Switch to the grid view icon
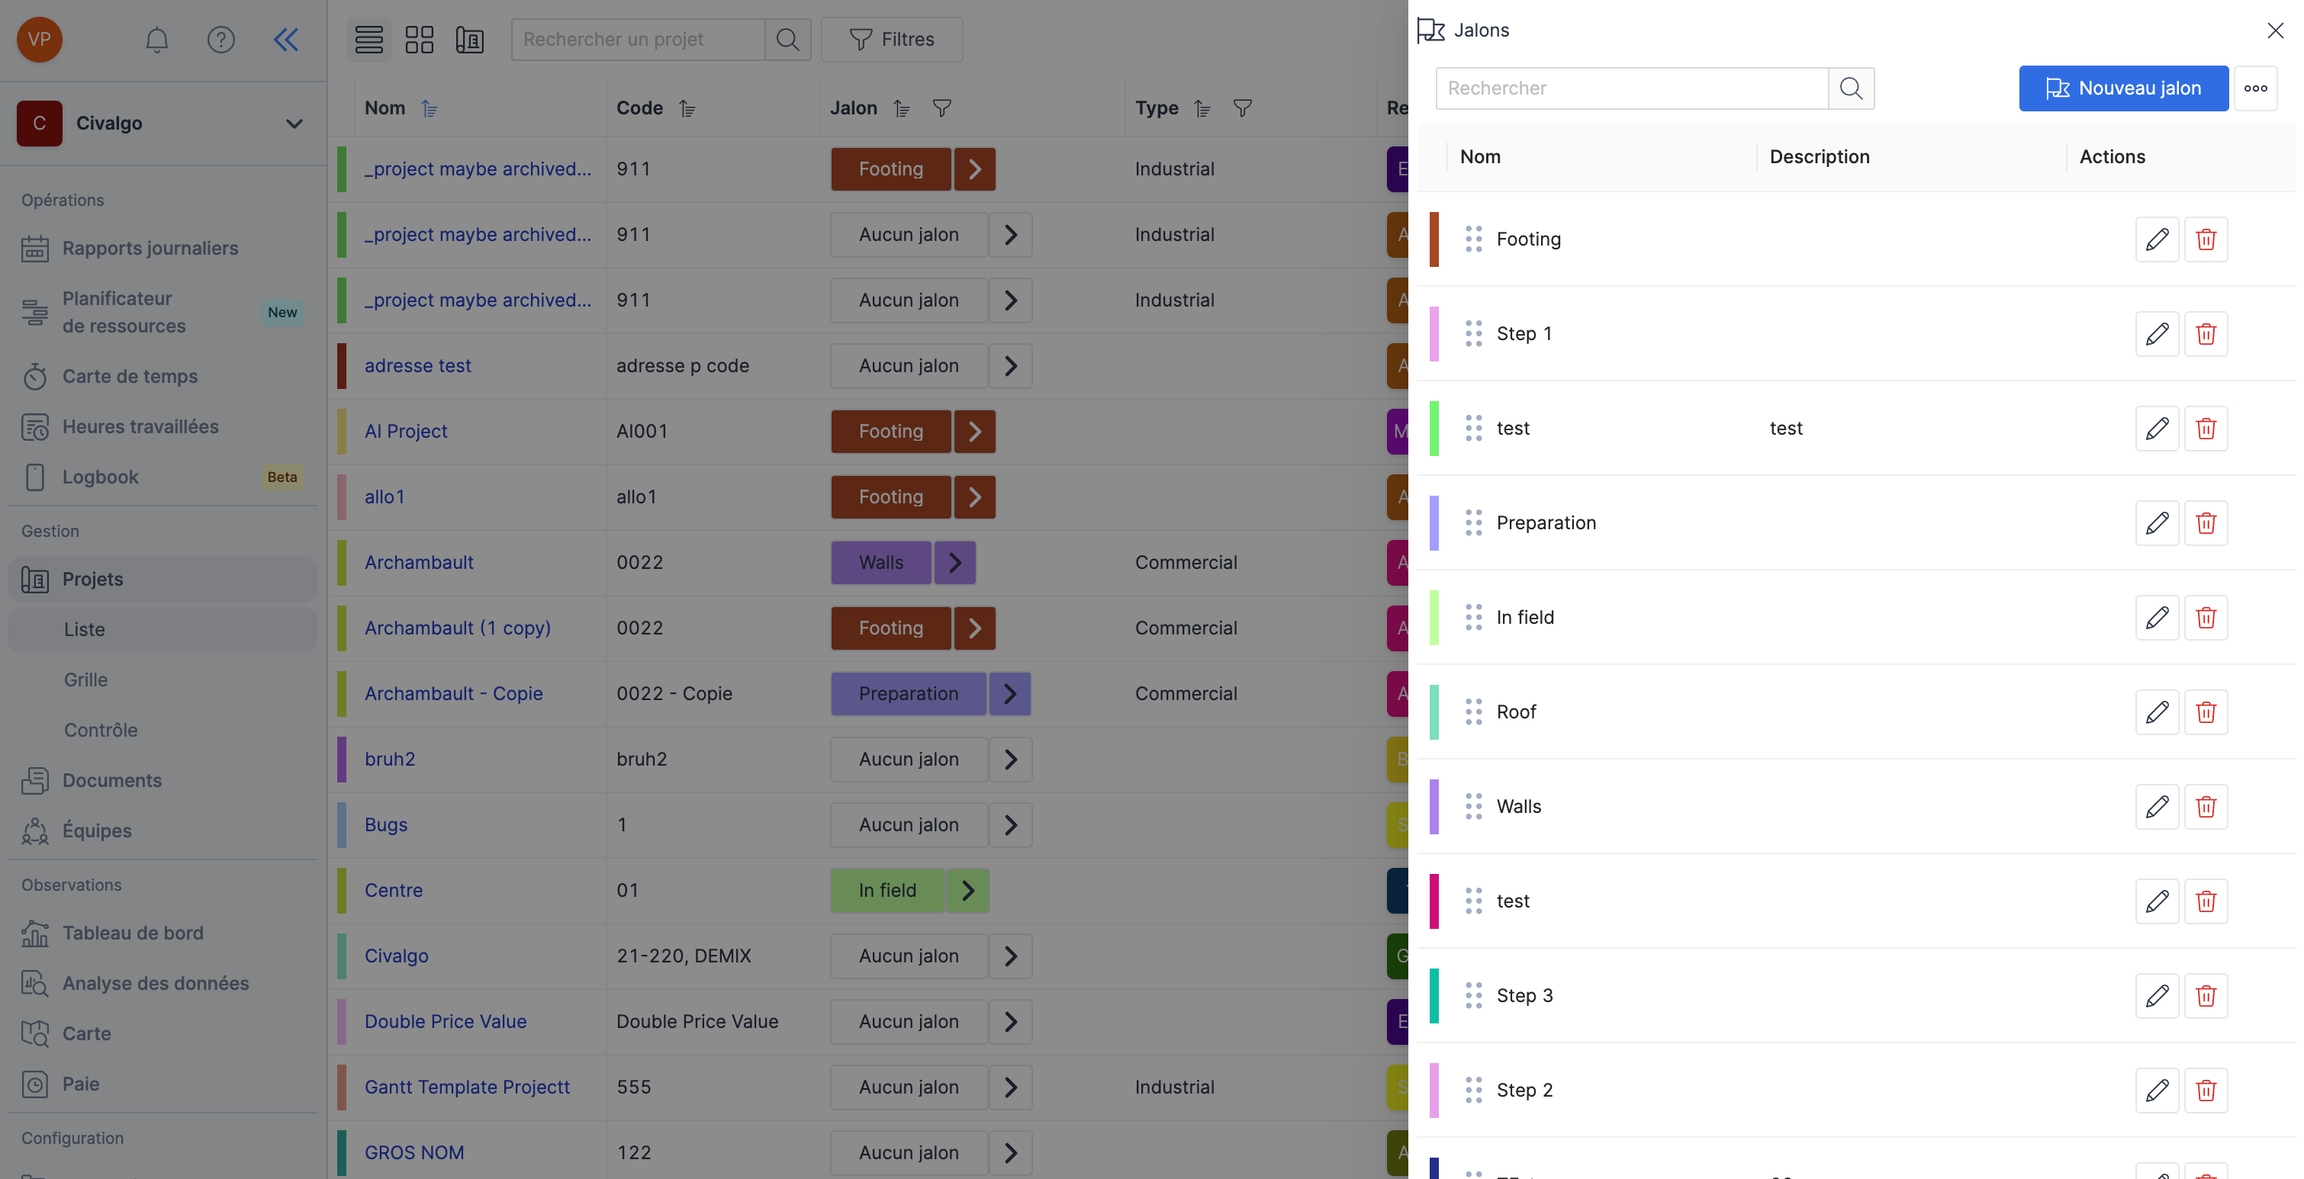Viewport: 2304px width, 1179px height. point(419,40)
